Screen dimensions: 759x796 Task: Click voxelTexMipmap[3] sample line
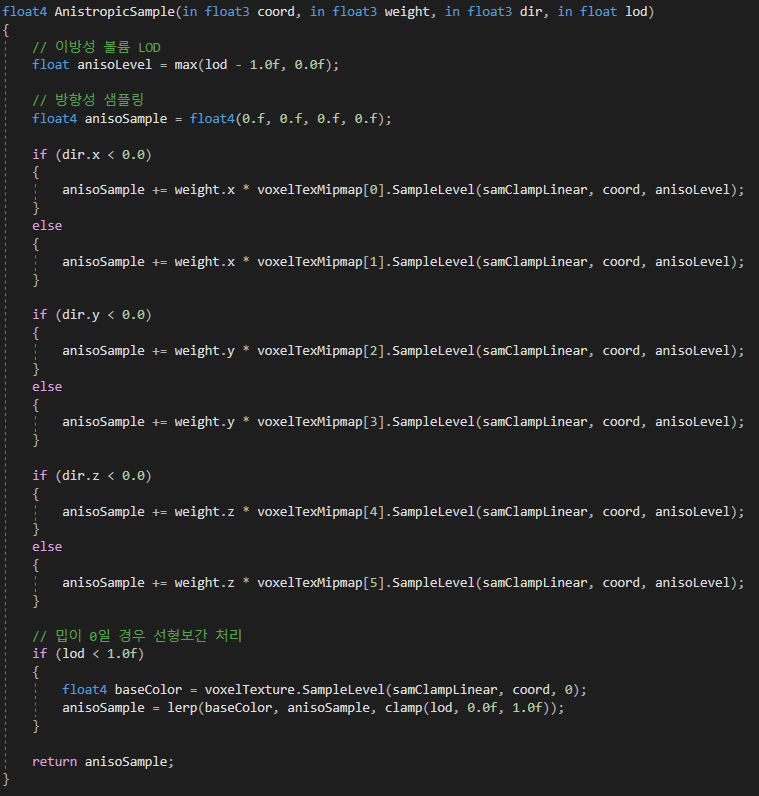[x=403, y=422]
